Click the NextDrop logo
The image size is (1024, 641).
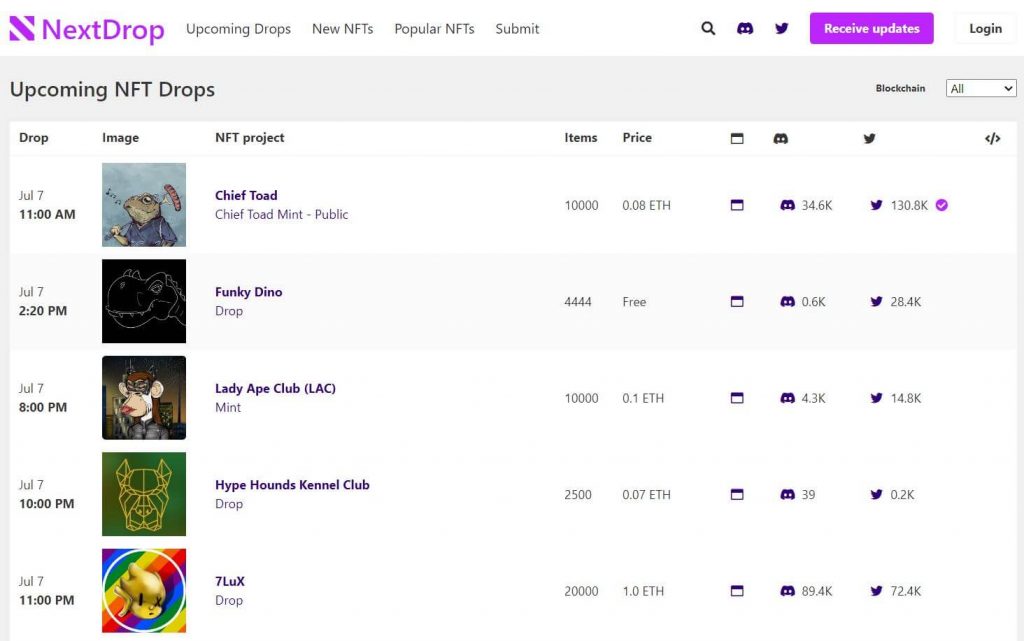pyautogui.click(x=86, y=29)
